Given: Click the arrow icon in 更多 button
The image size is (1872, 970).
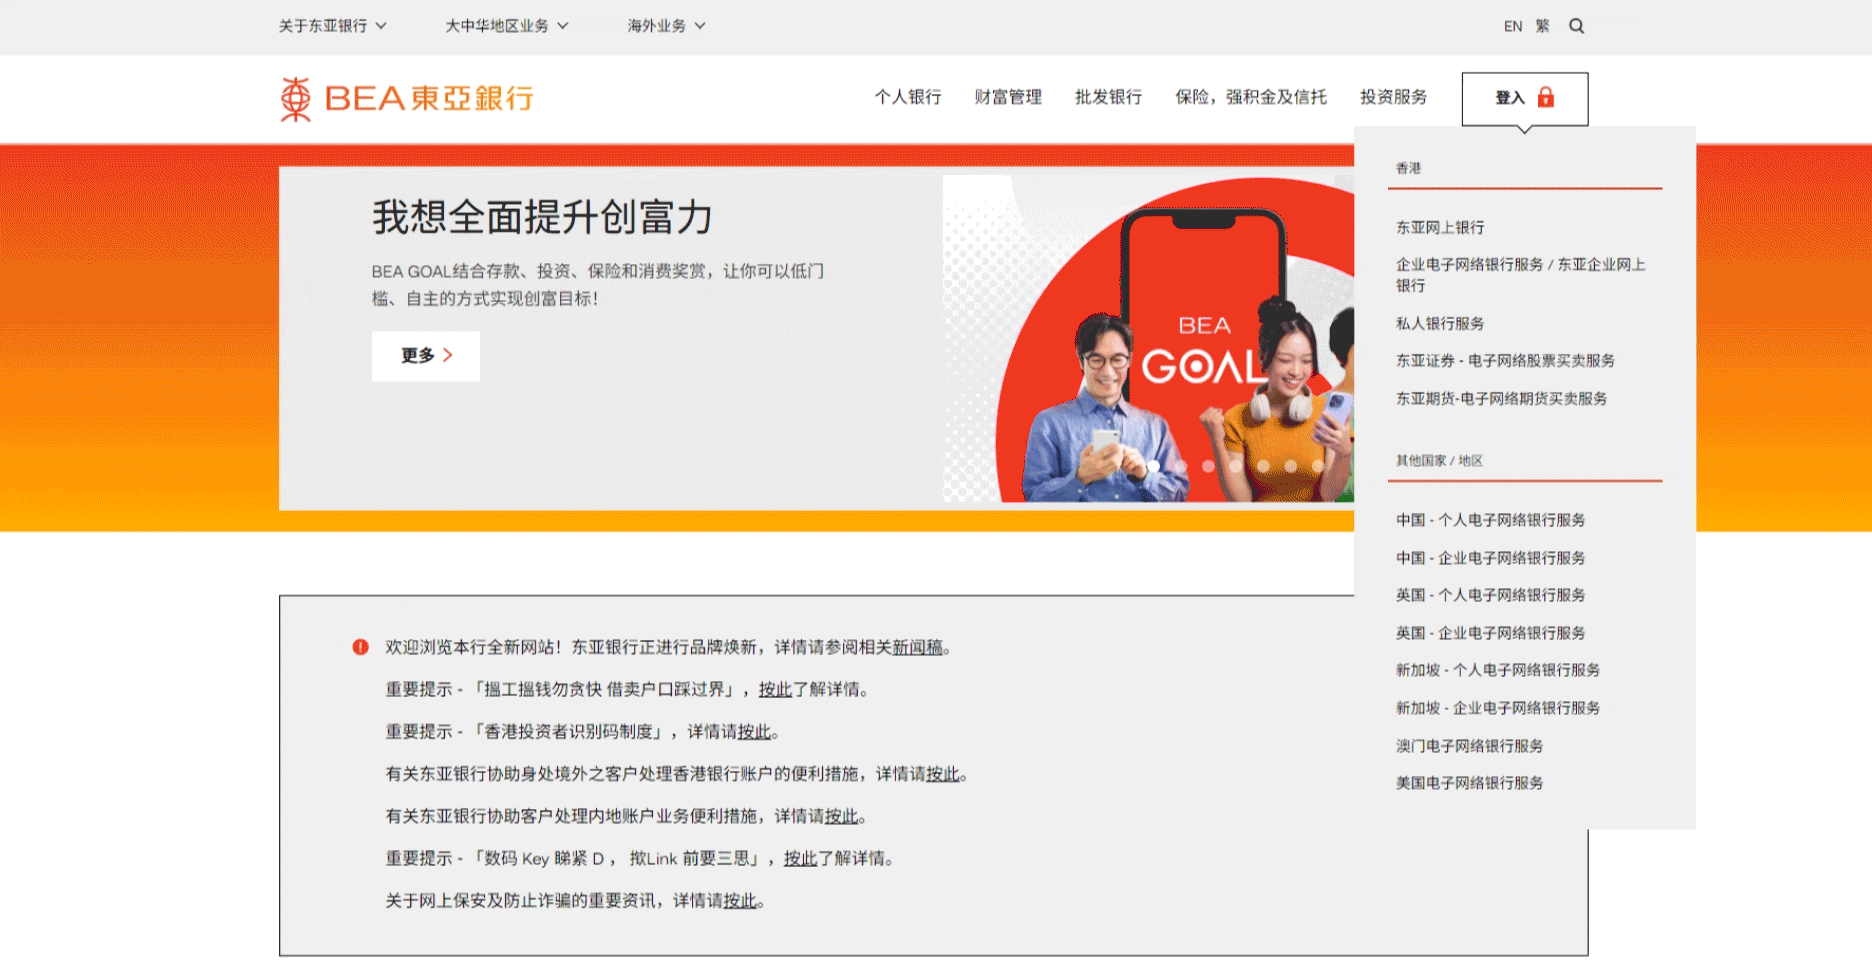Looking at the screenshot, I should pos(447,355).
